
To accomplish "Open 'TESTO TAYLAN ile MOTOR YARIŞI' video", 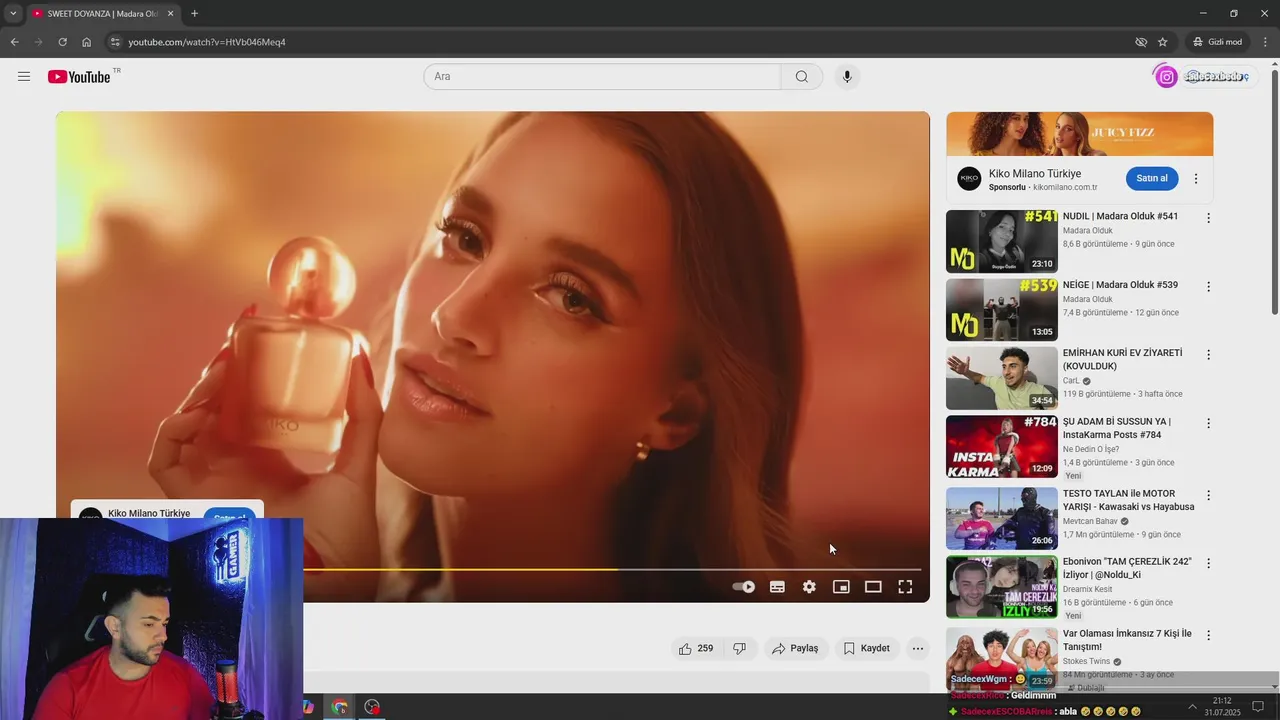I will 1128,500.
